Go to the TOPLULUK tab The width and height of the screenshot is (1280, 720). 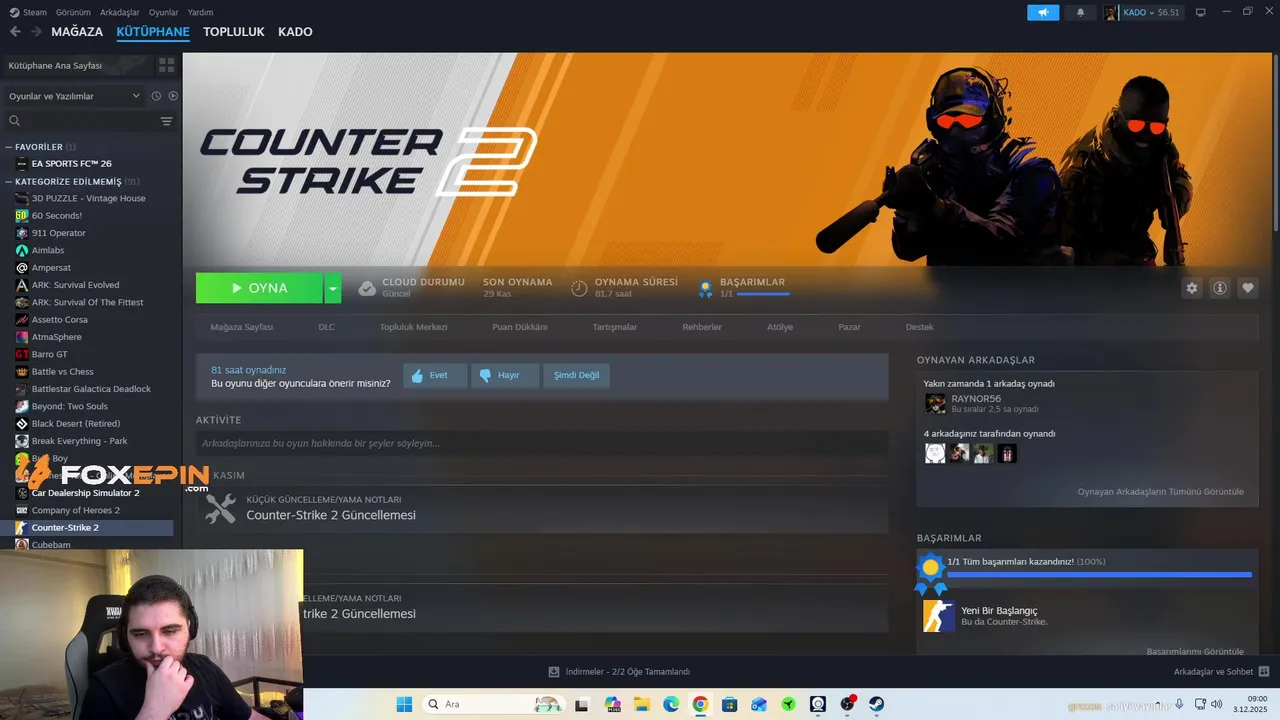[x=234, y=32]
